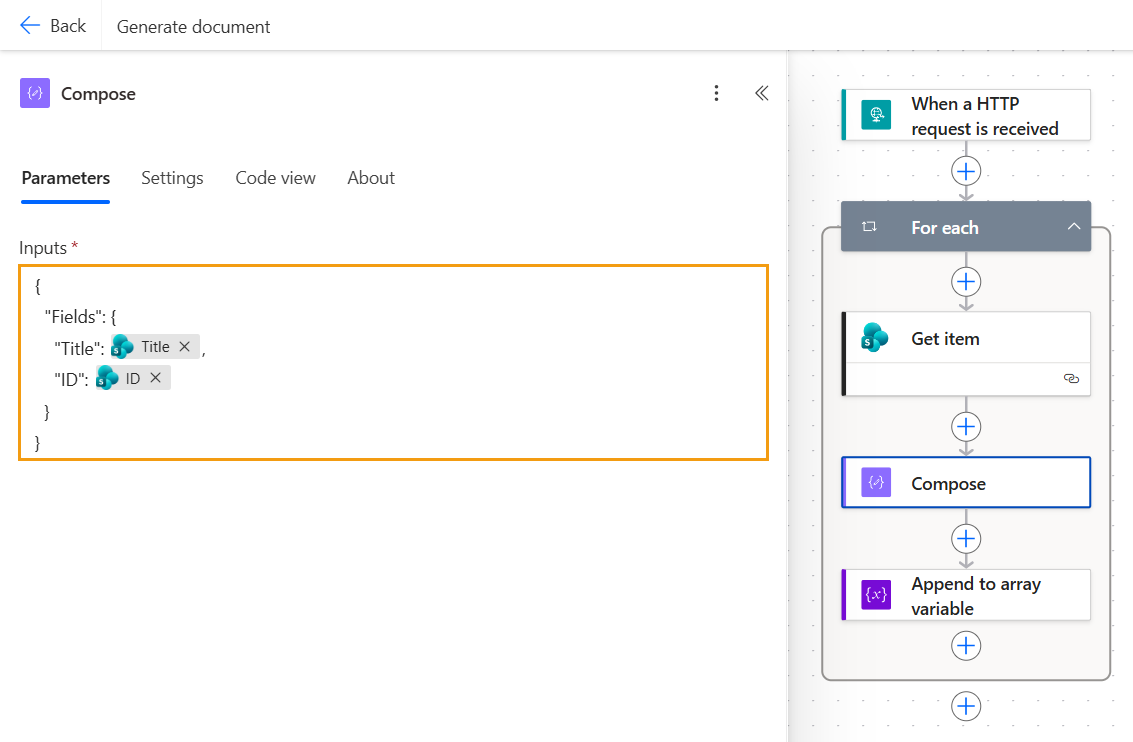The height and width of the screenshot is (742, 1133).
Task: Insert a new action below Compose
Action: (966, 538)
